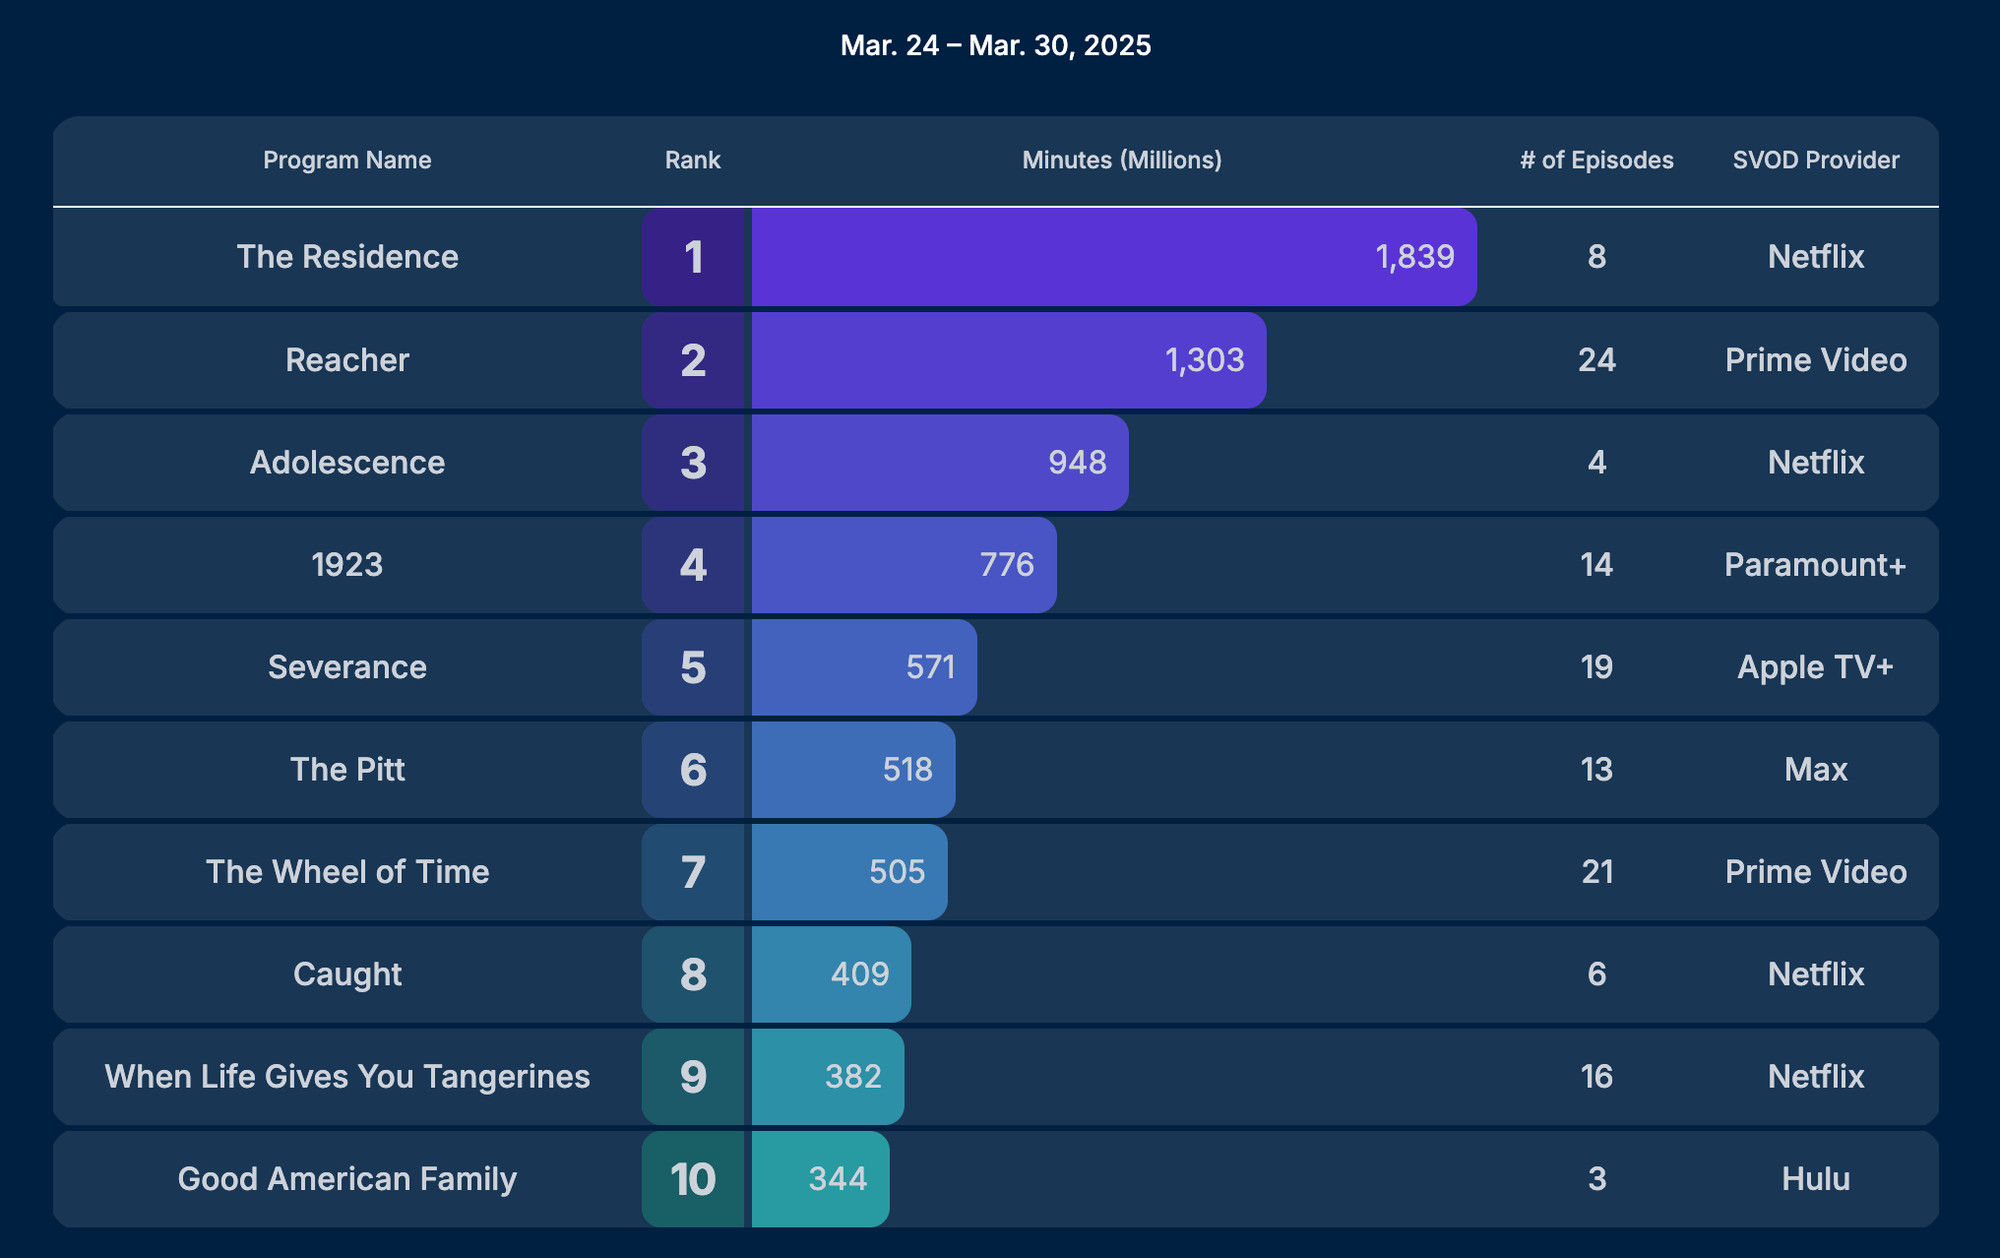The image size is (2000, 1258).
Task: Click the SVOD Provider column header
Action: click(1816, 160)
